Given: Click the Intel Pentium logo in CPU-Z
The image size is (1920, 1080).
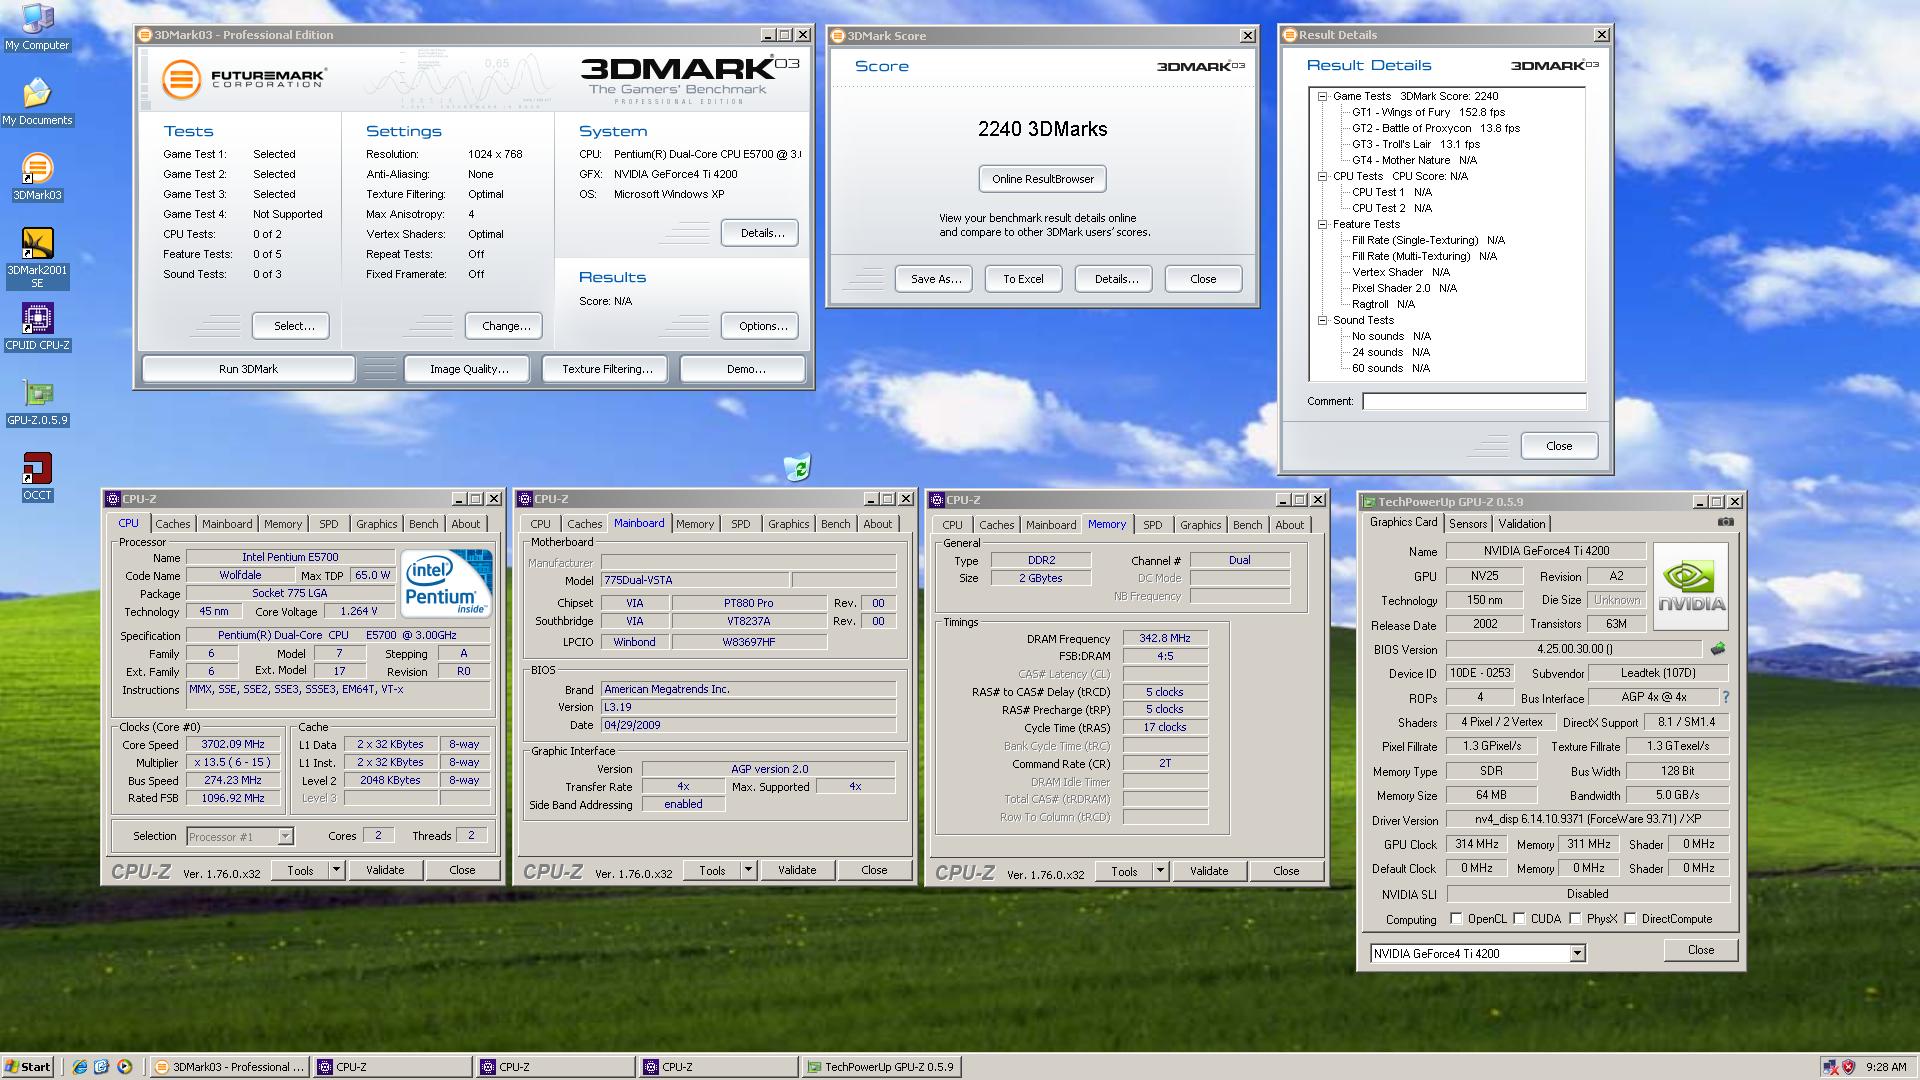Looking at the screenshot, I should pos(446,582).
